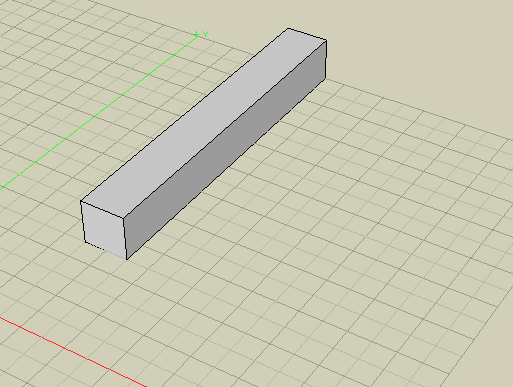Select the left vertical edge of the end face
Viewport: 513px width, 387px height.
(x=83, y=221)
